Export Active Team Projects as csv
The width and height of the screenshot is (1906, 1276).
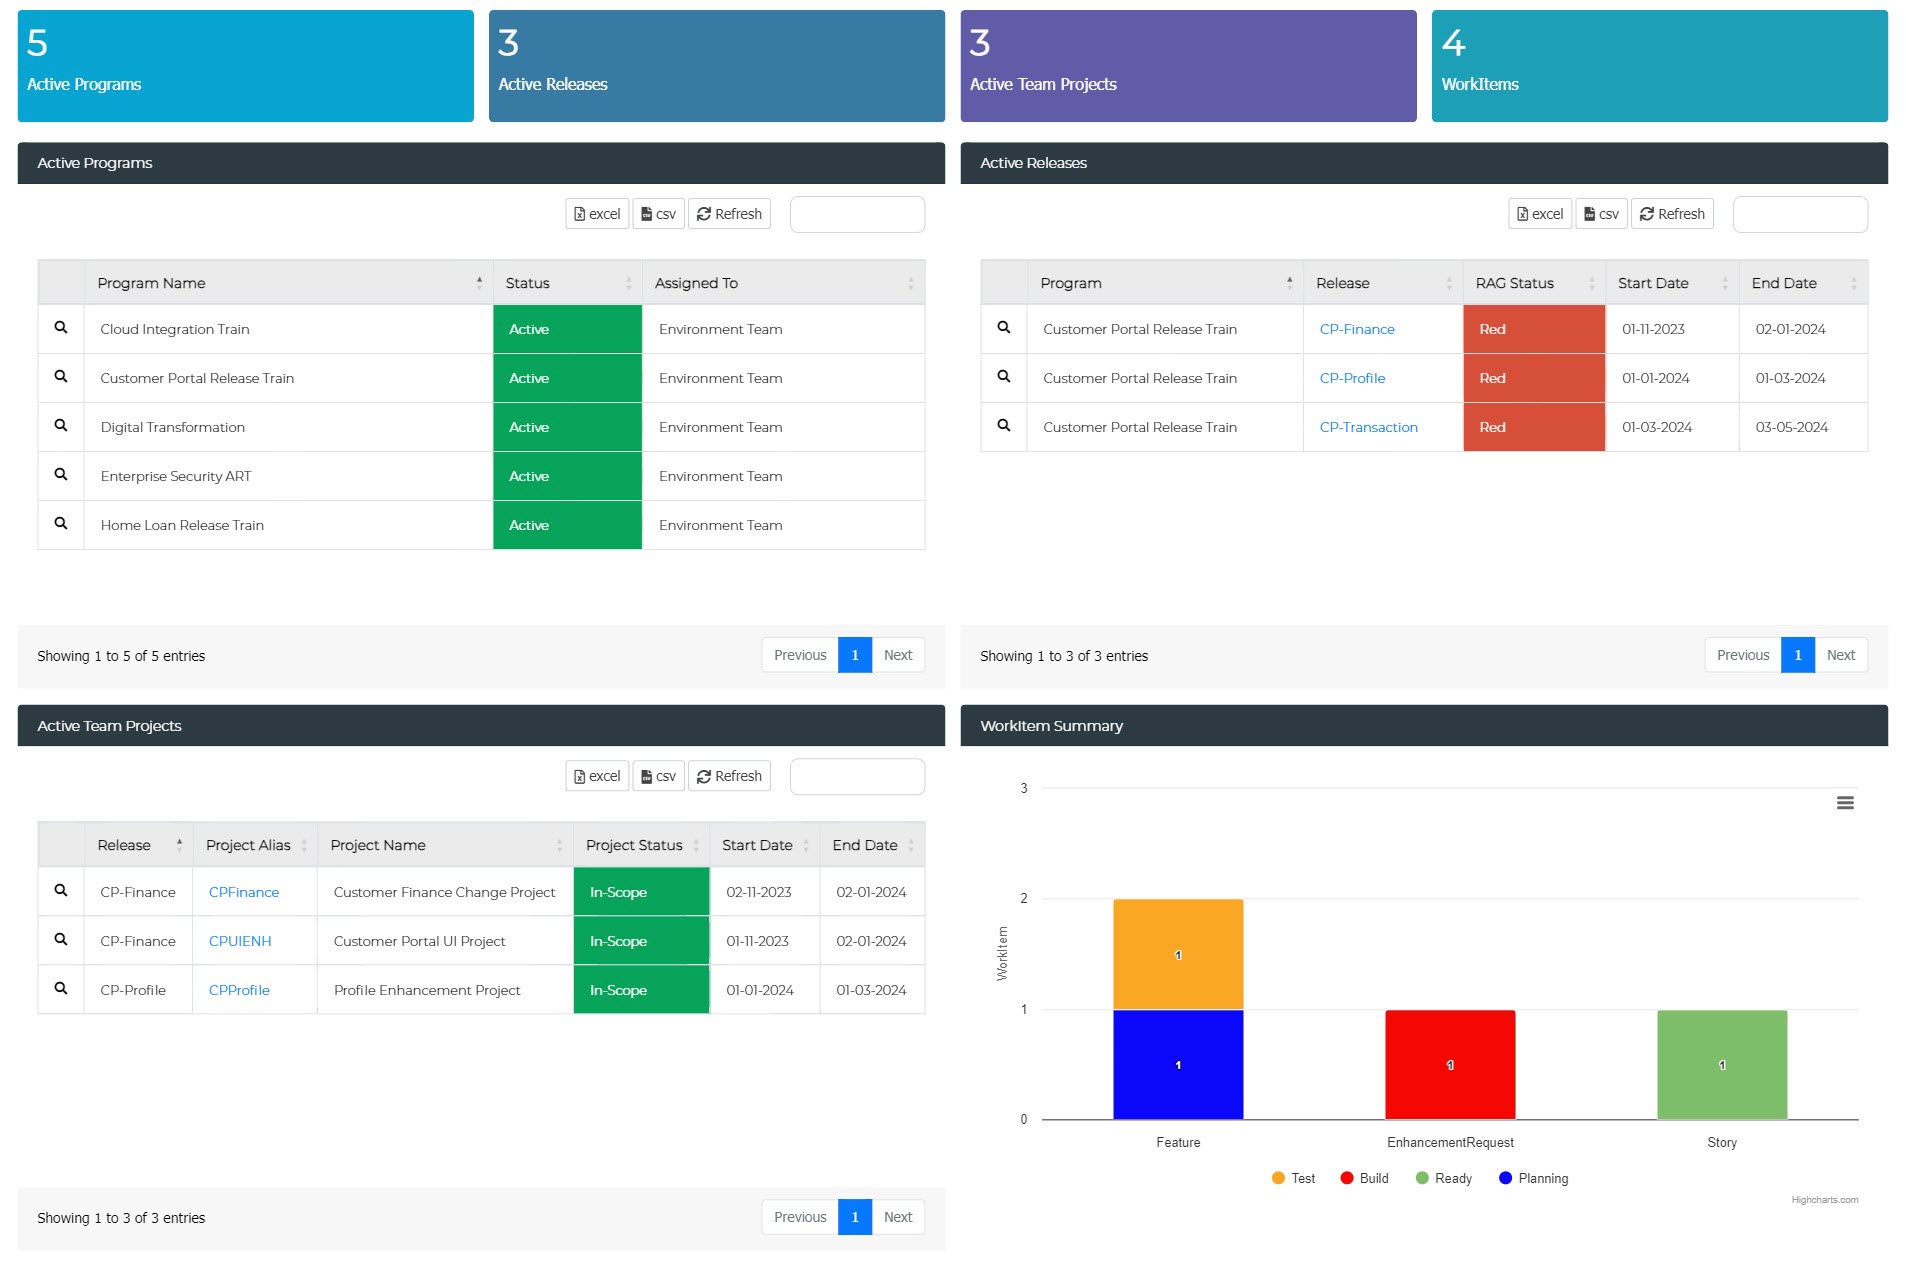[x=658, y=776]
